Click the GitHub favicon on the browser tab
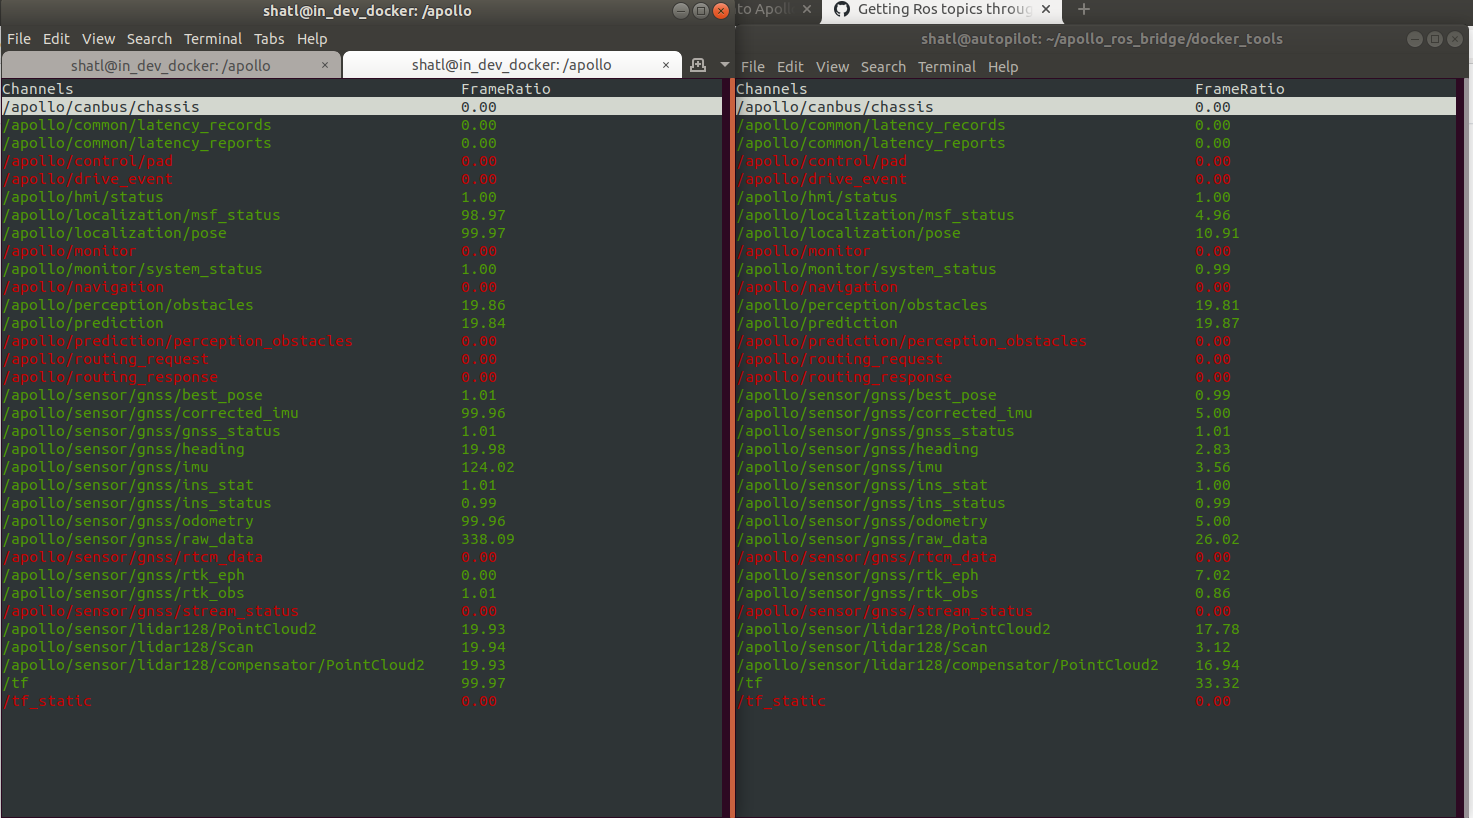 click(x=840, y=11)
